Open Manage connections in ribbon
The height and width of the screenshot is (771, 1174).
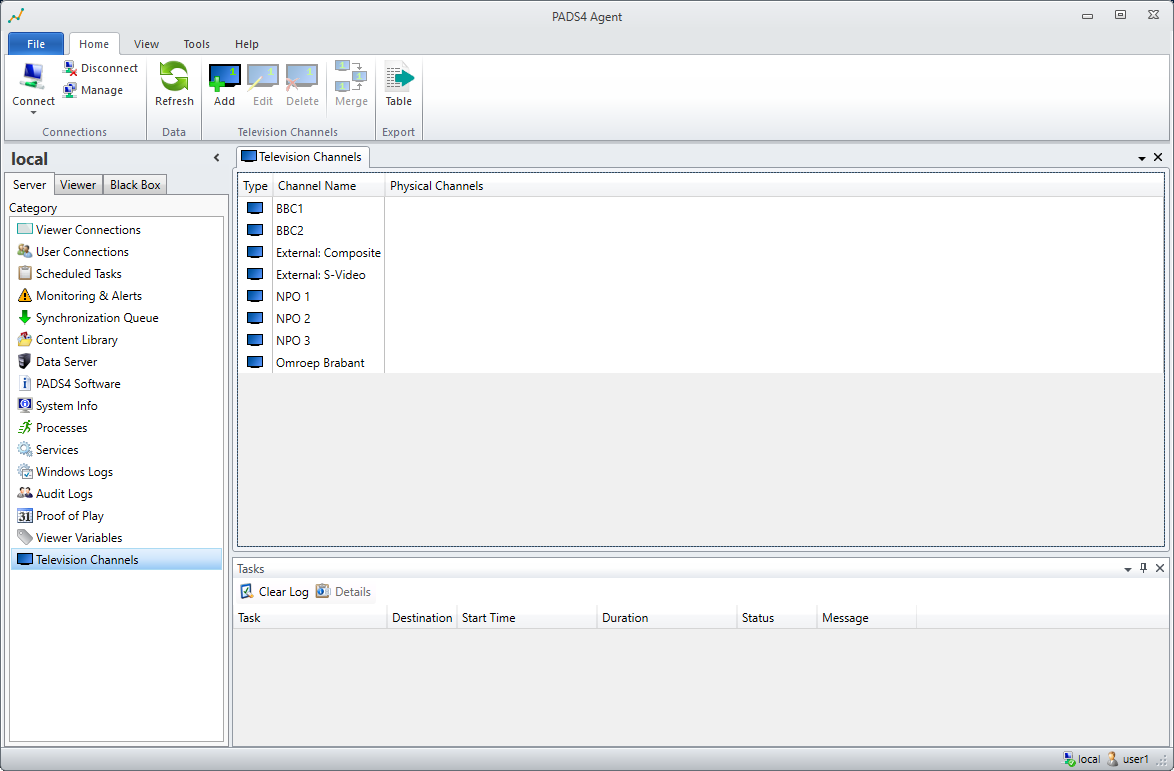(x=70, y=90)
